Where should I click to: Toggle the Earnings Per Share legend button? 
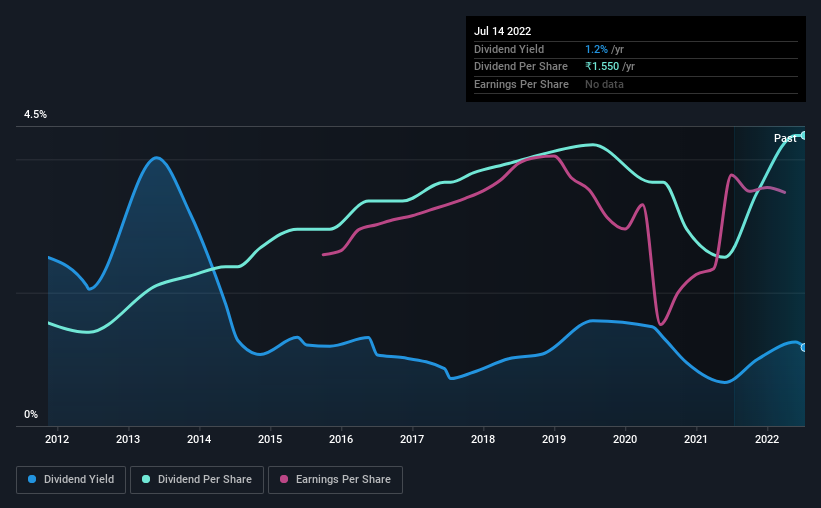[335, 480]
